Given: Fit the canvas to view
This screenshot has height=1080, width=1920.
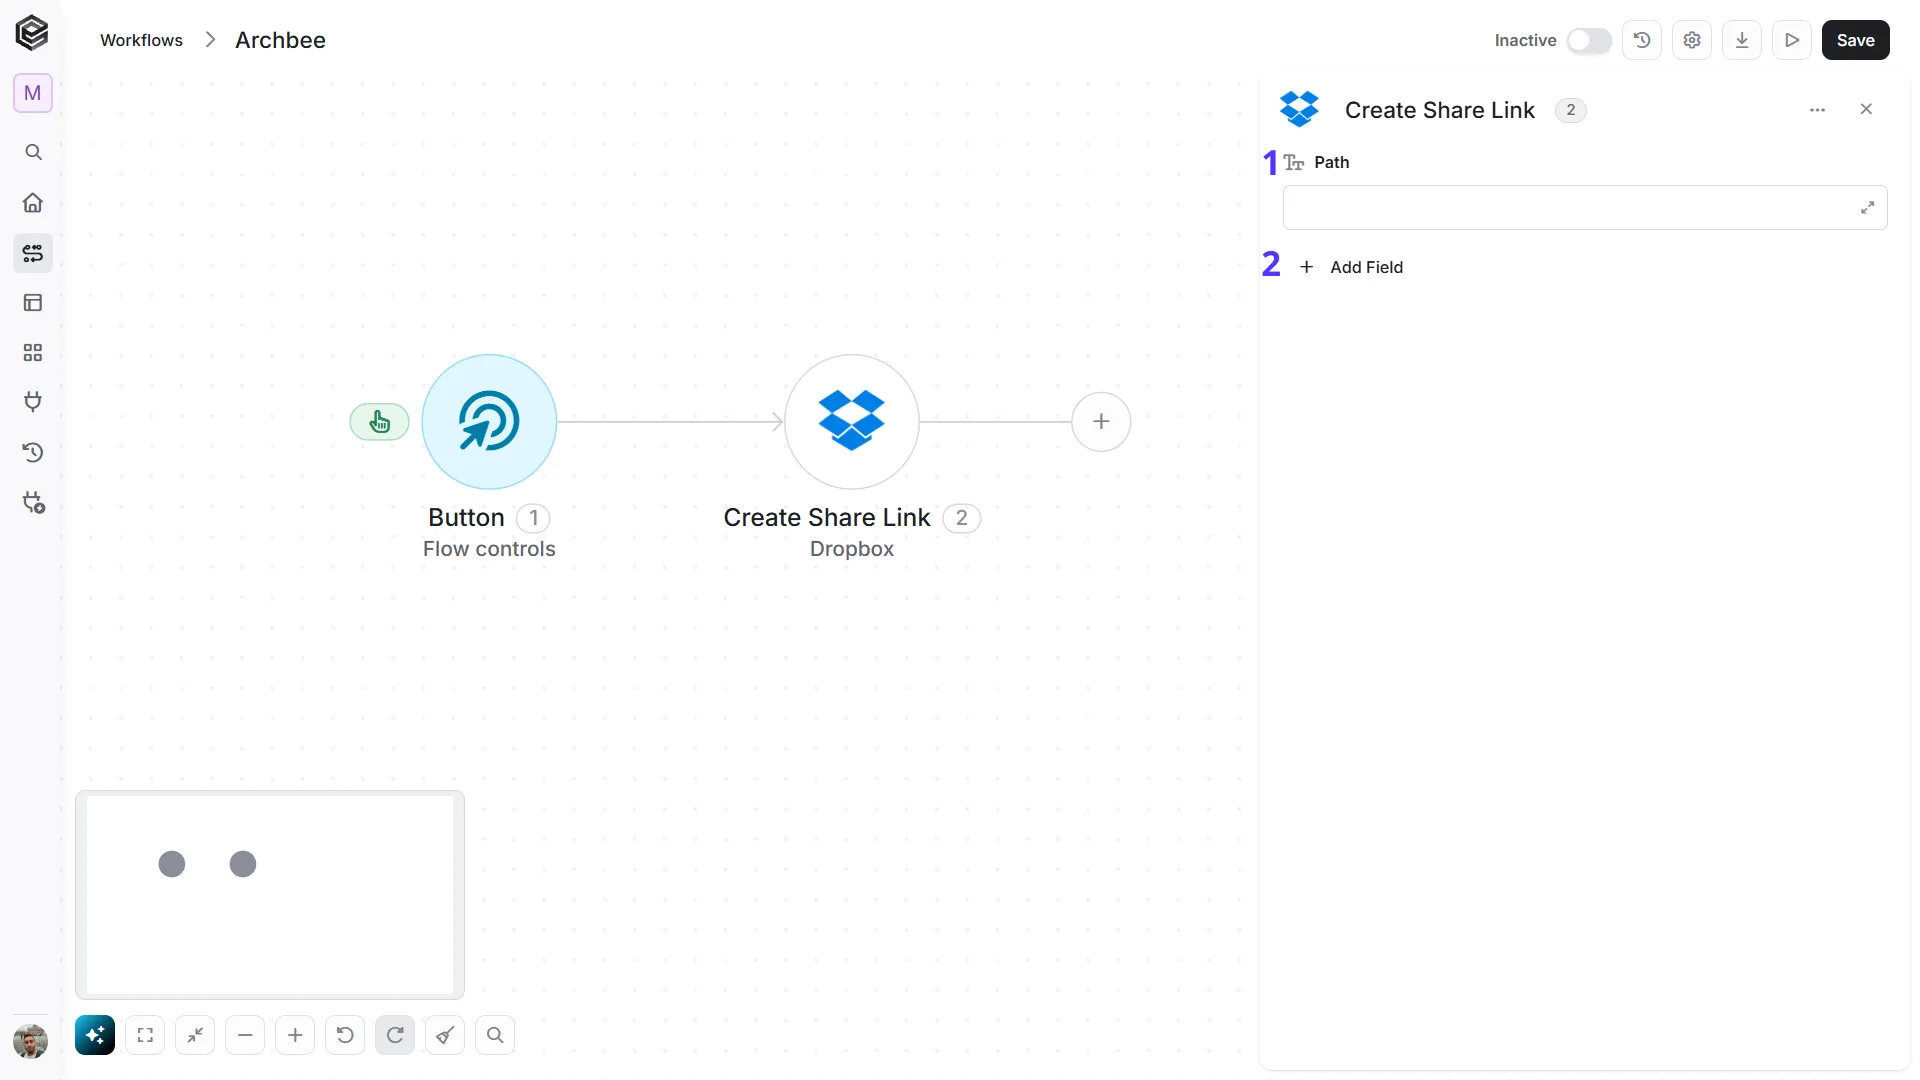Looking at the screenshot, I should (x=145, y=1035).
